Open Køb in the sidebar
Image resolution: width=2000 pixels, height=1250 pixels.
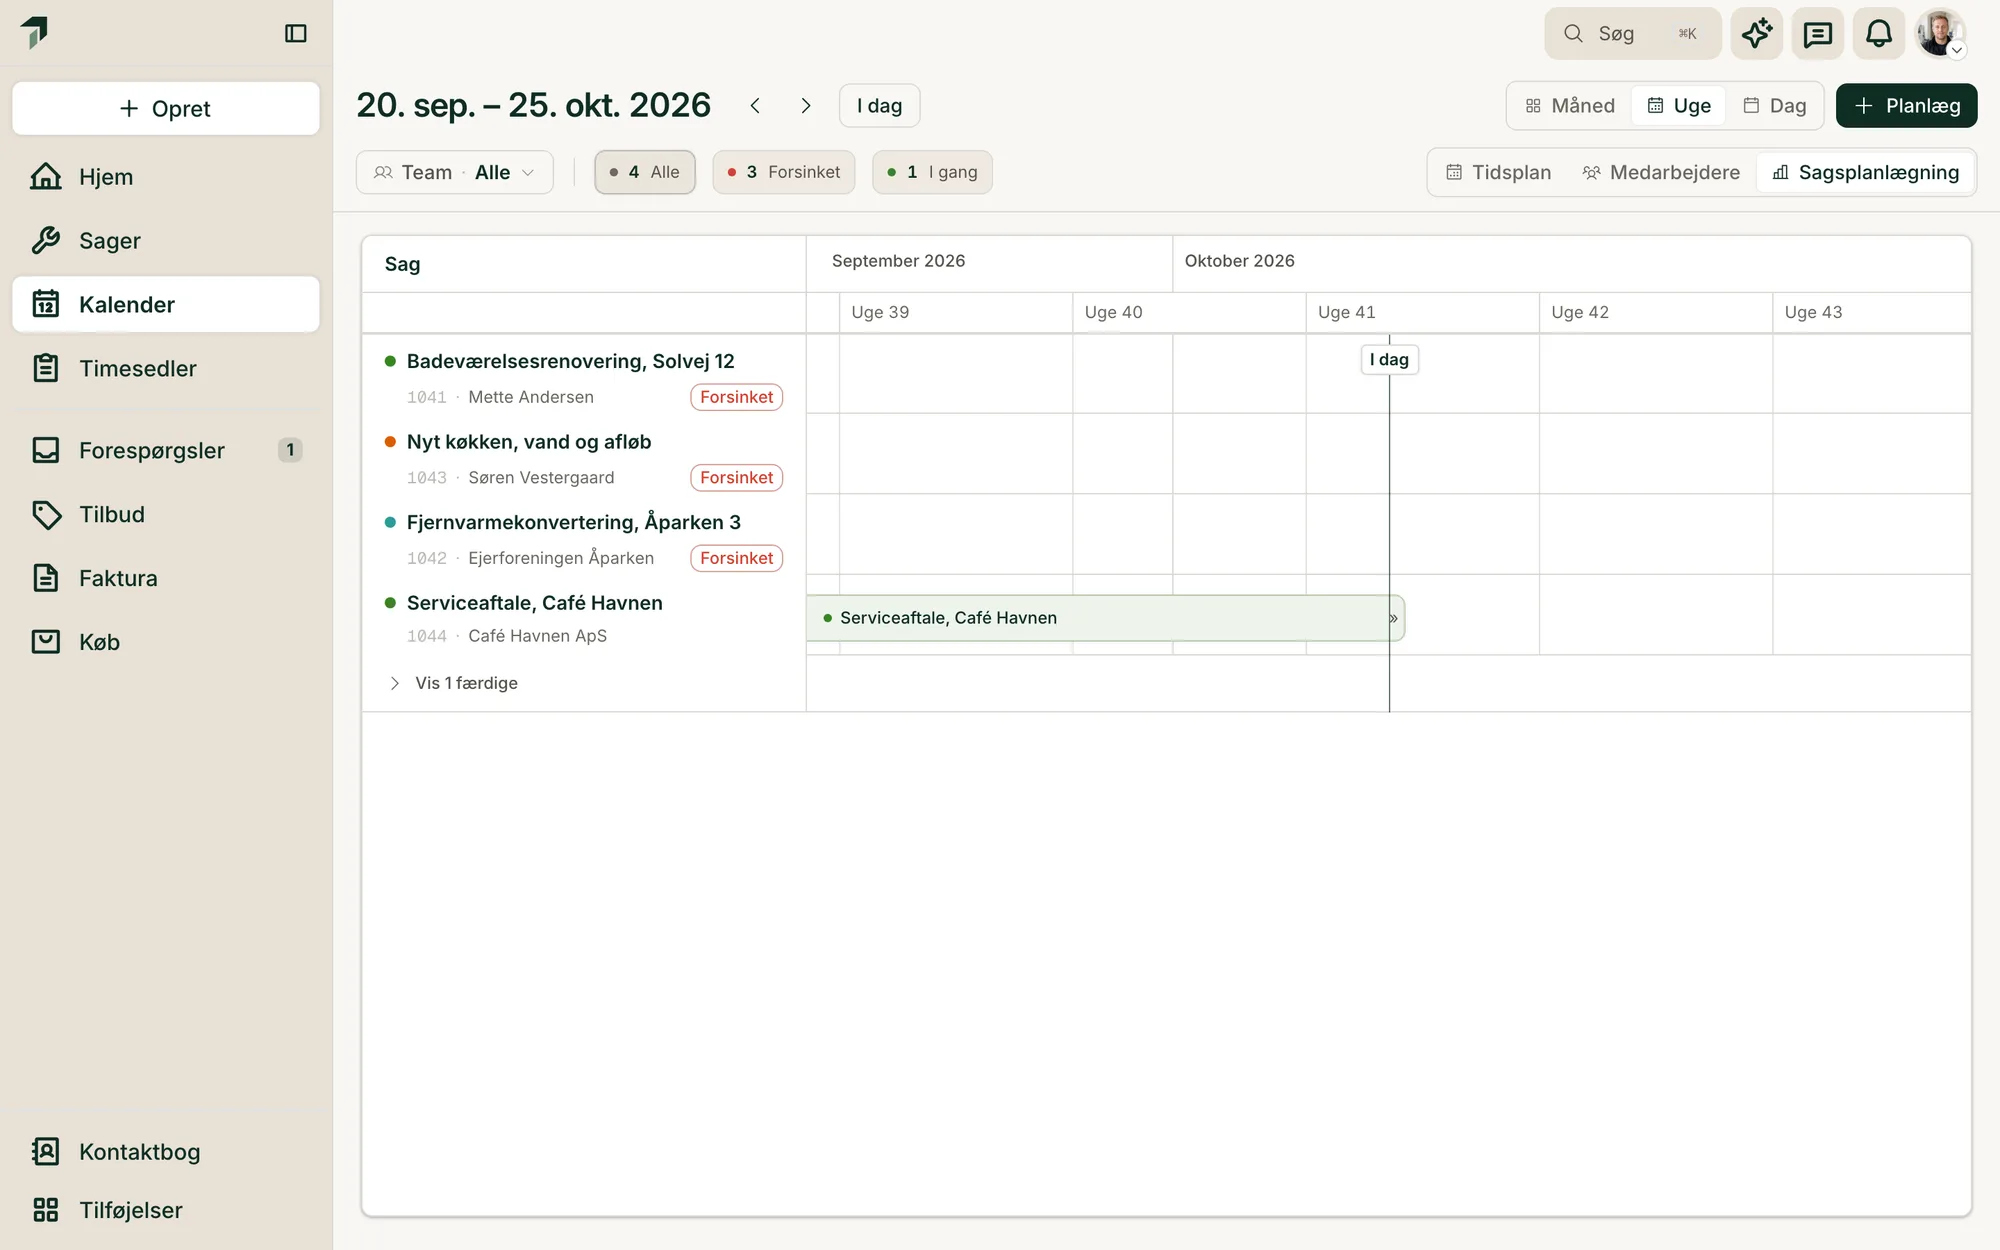(166, 642)
